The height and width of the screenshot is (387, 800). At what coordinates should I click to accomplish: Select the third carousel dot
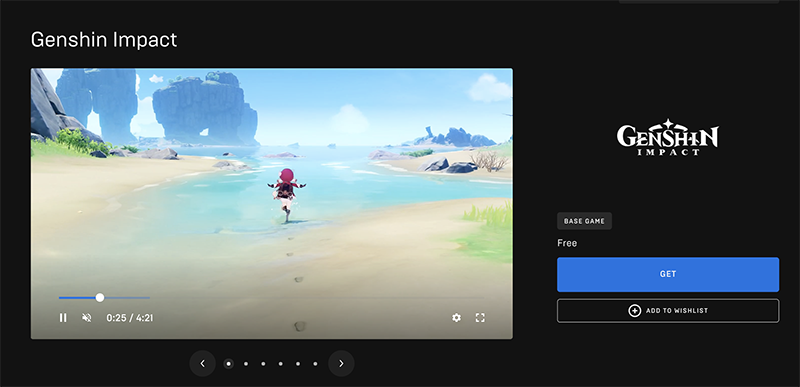coord(263,364)
